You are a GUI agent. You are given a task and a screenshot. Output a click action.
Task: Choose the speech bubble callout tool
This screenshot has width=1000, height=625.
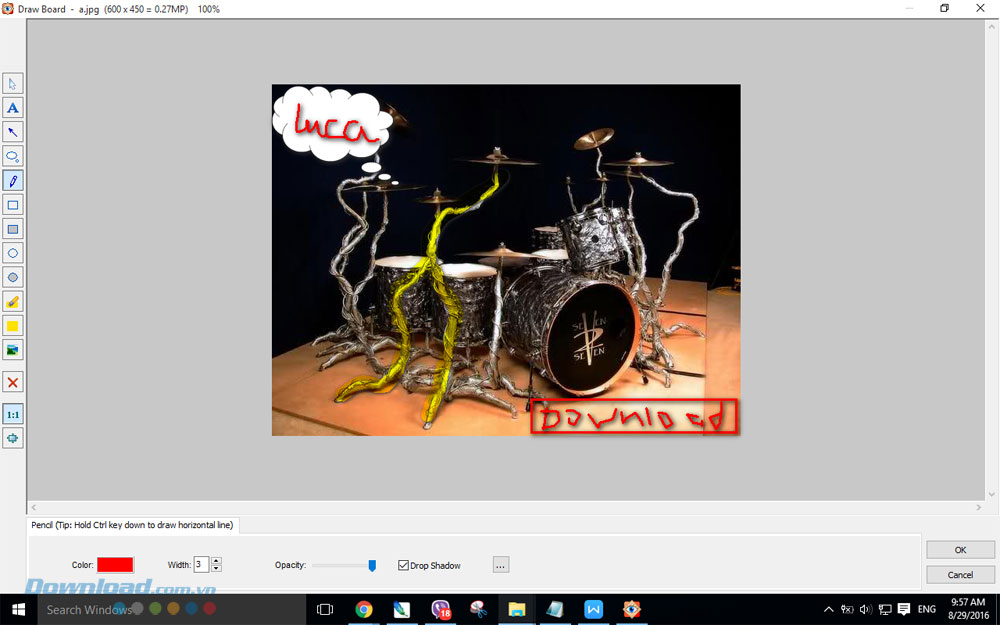tap(13, 157)
